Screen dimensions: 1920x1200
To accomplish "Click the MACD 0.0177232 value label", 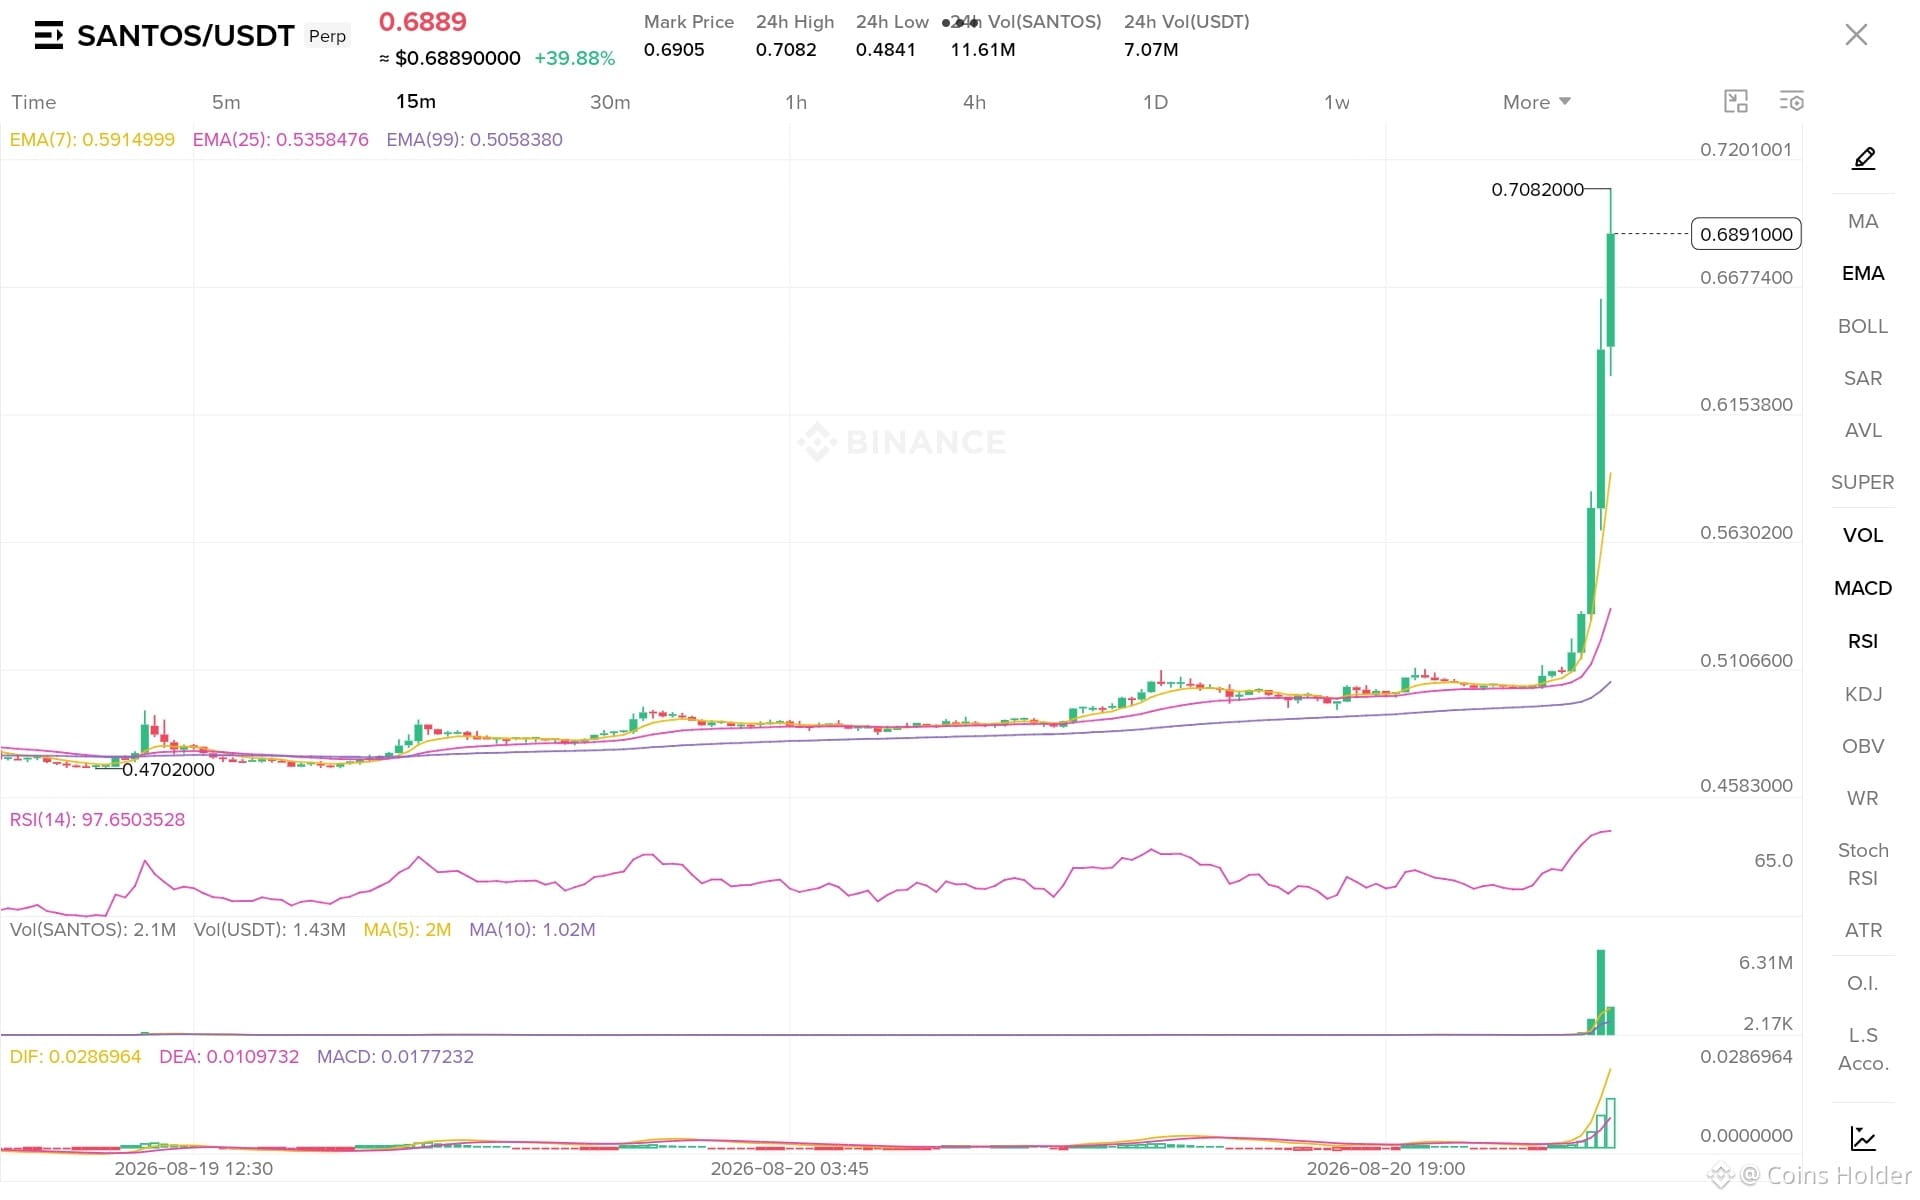I will click(395, 1057).
